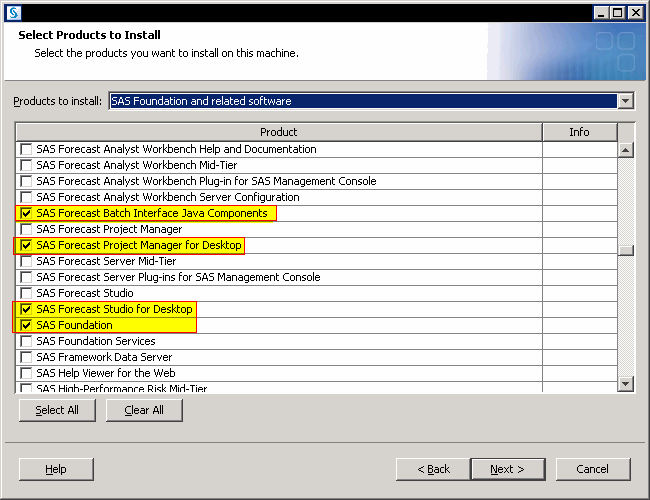The width and height of the screenshot is (650, 500).
Task: Enable SAS Forecast Server Plug-ins for Management Console
Action: point(26,277)
